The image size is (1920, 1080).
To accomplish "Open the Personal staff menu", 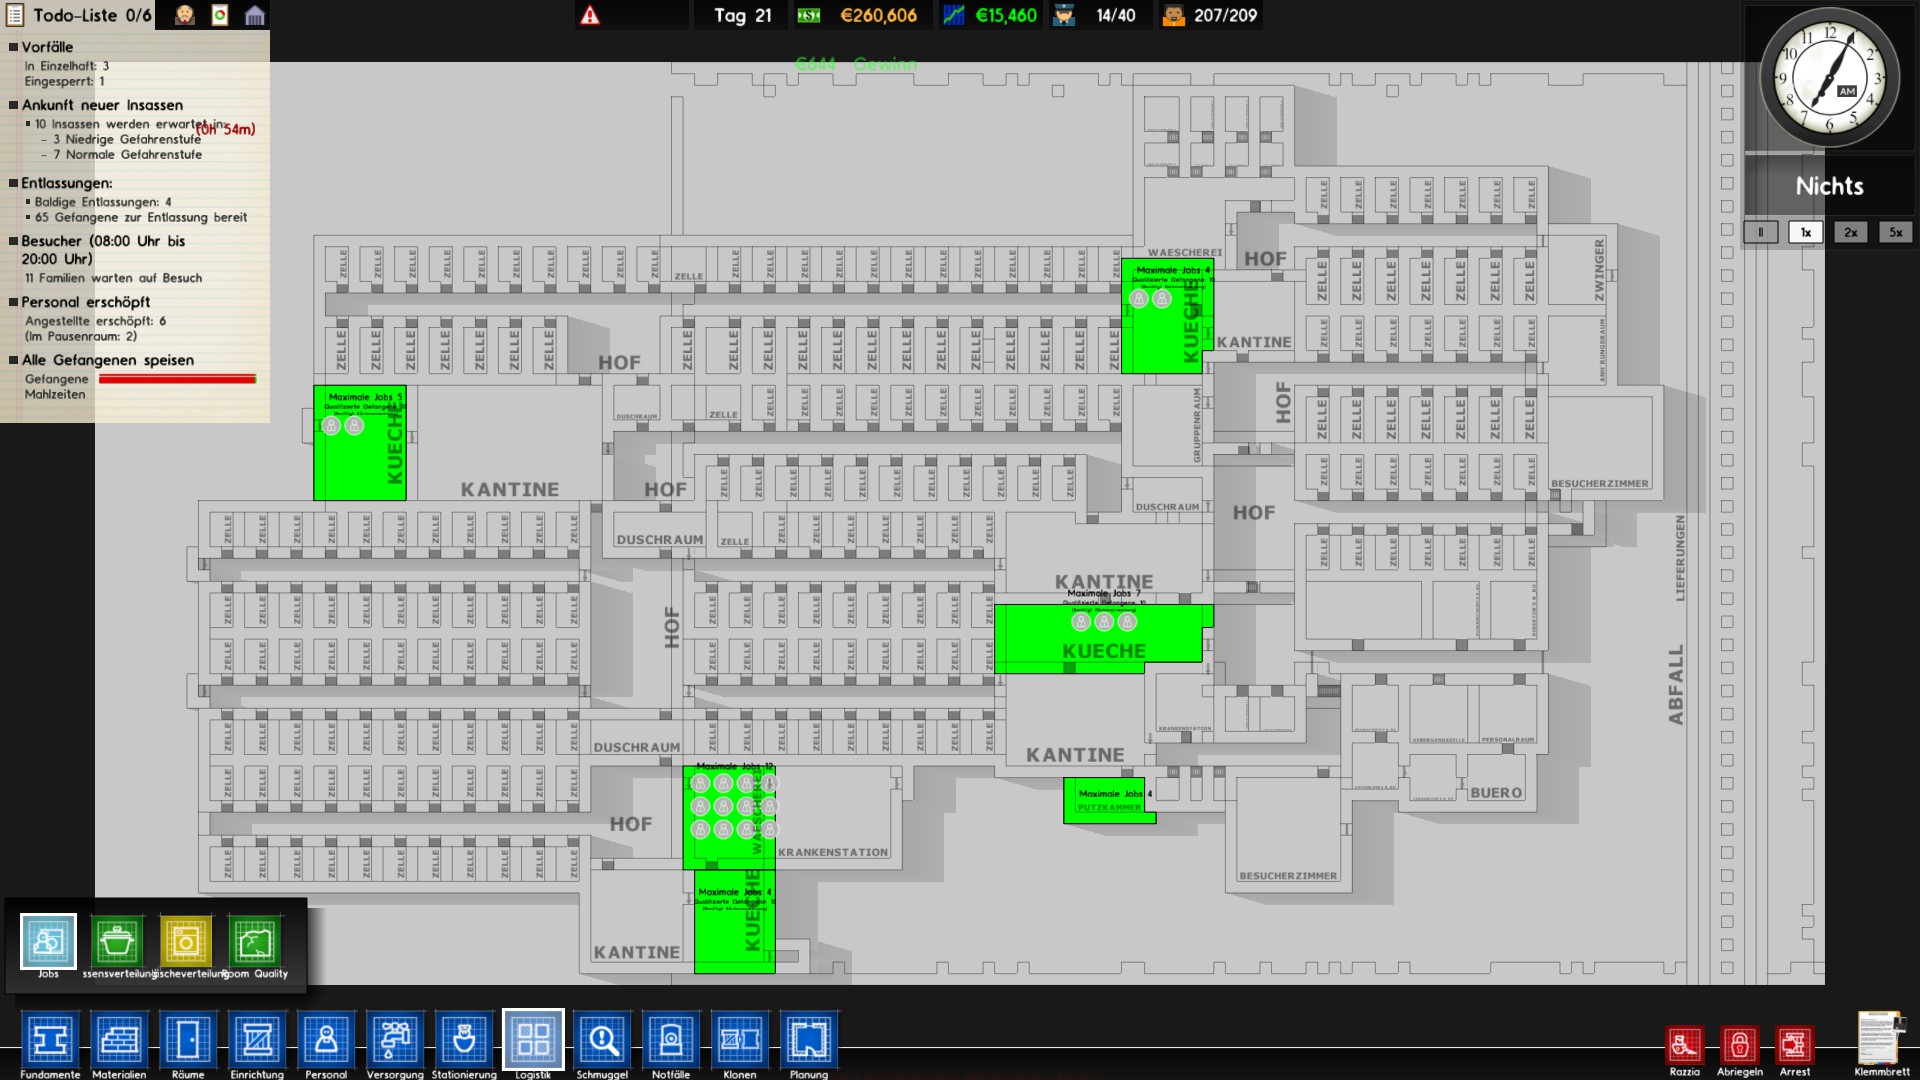I will [325, 1040].
